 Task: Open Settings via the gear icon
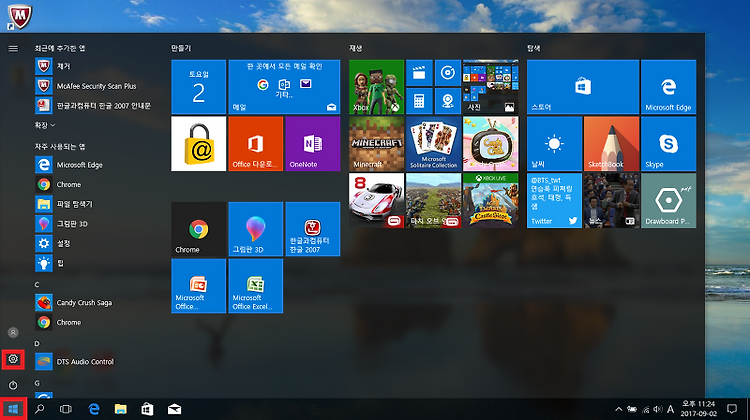tap(13, 359)
